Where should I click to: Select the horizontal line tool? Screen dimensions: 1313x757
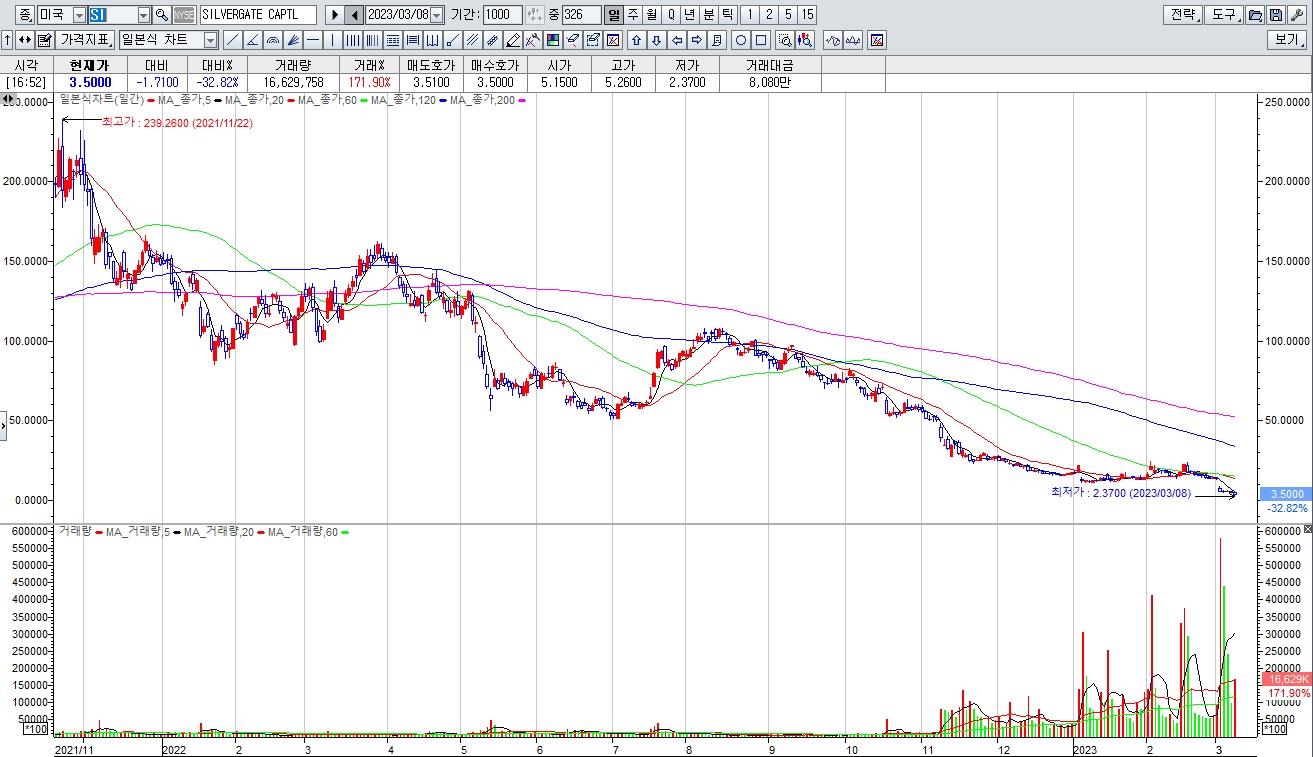(x=313, y=40)
